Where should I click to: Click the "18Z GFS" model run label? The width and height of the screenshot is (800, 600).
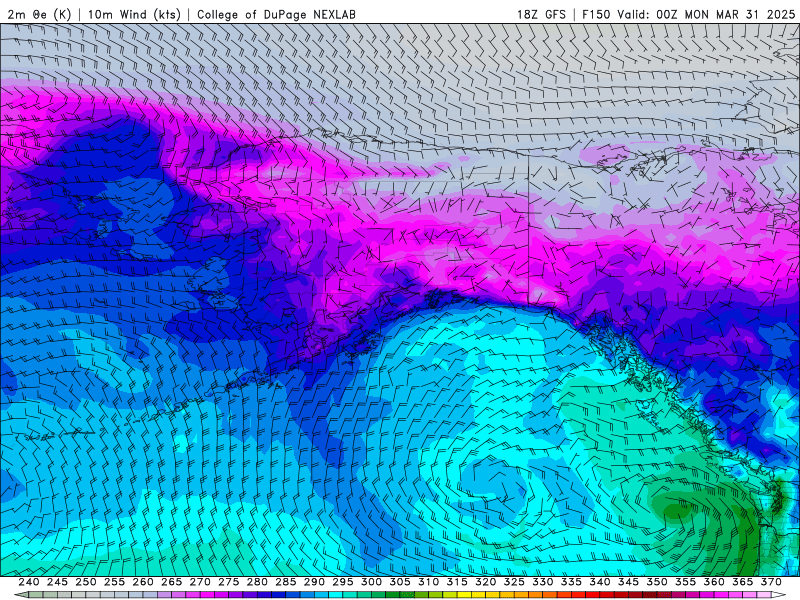point(541,14)
